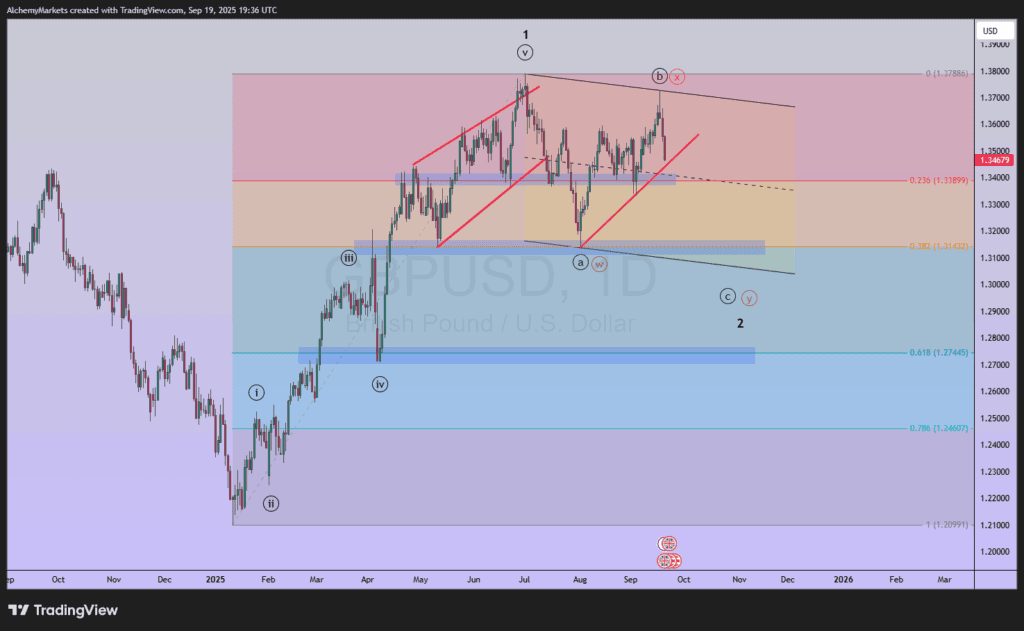Select the red circled w wave label

tap(598, 264)
